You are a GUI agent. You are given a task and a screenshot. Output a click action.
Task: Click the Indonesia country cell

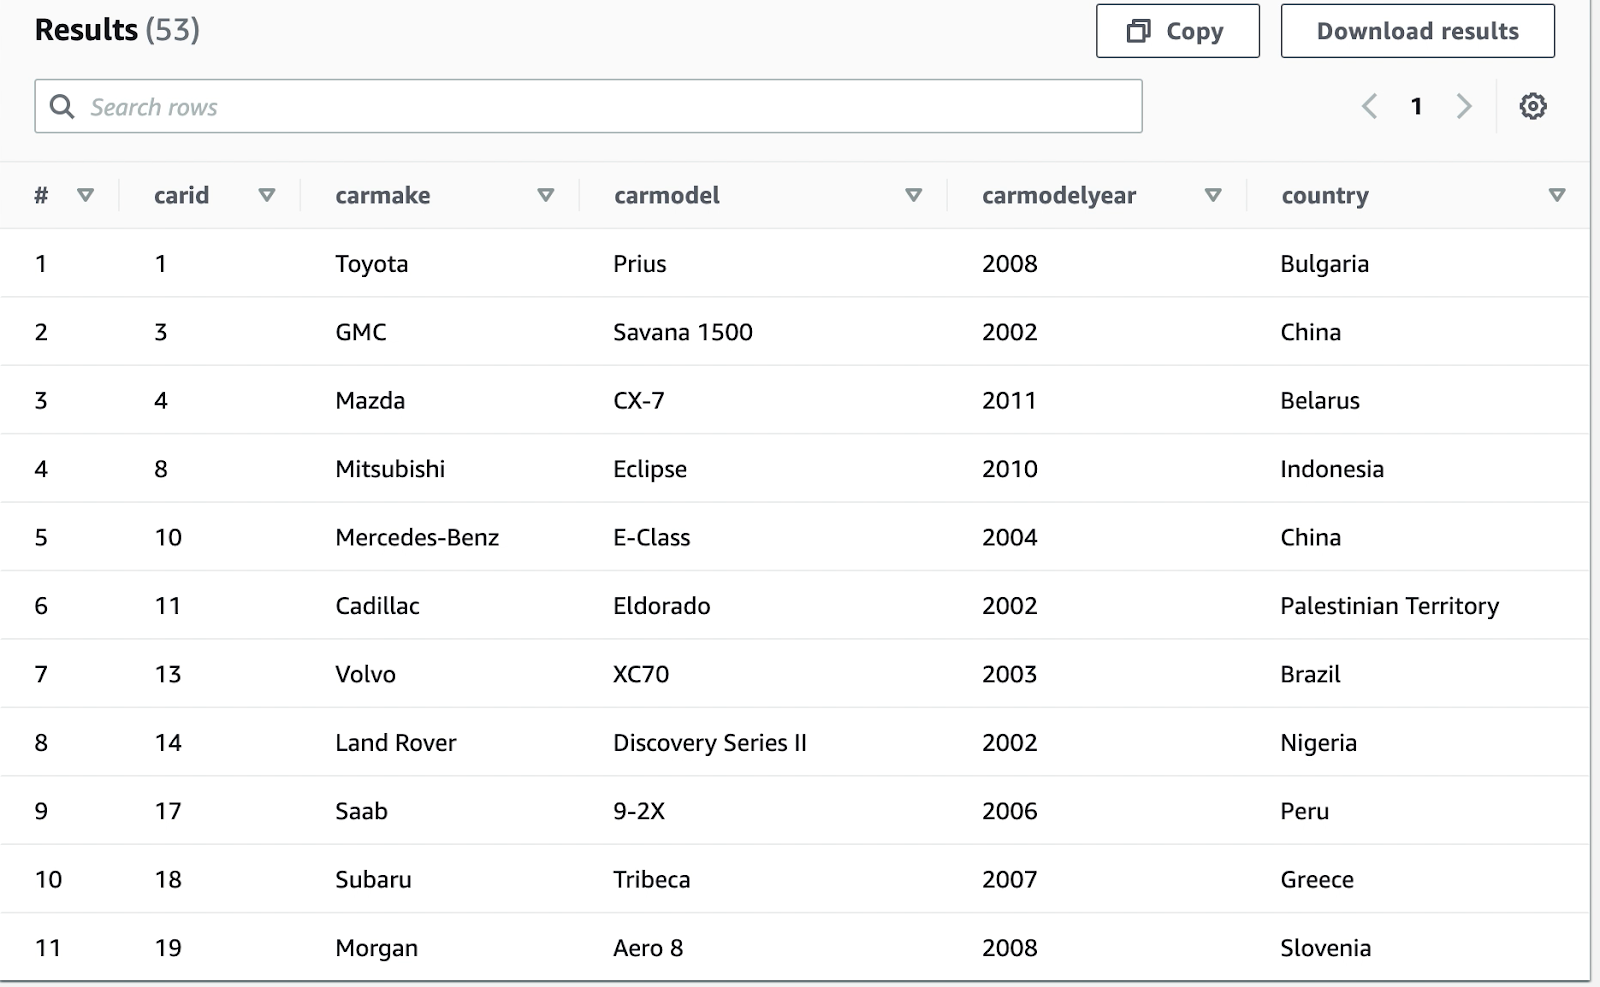click(x=1332, y=469)
